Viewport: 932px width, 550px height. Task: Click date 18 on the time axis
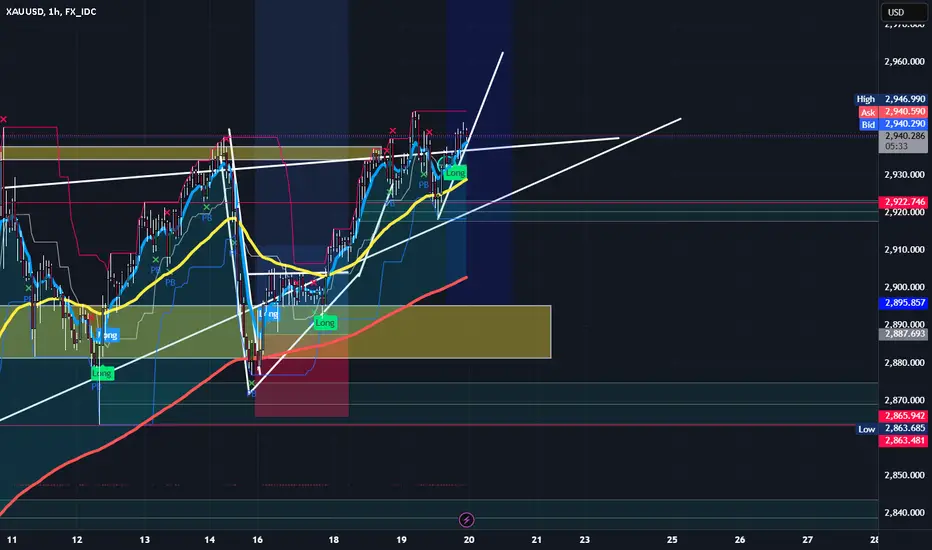[x=333, y=540]
